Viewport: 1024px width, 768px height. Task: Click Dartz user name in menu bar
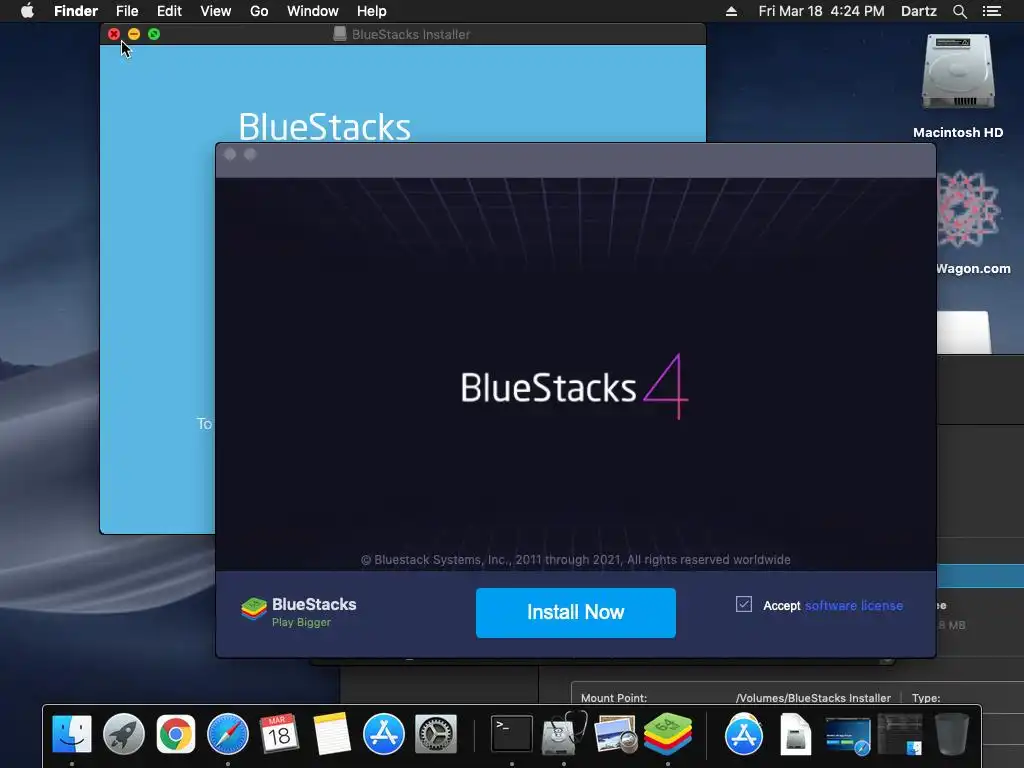click(x=919, y=11)
